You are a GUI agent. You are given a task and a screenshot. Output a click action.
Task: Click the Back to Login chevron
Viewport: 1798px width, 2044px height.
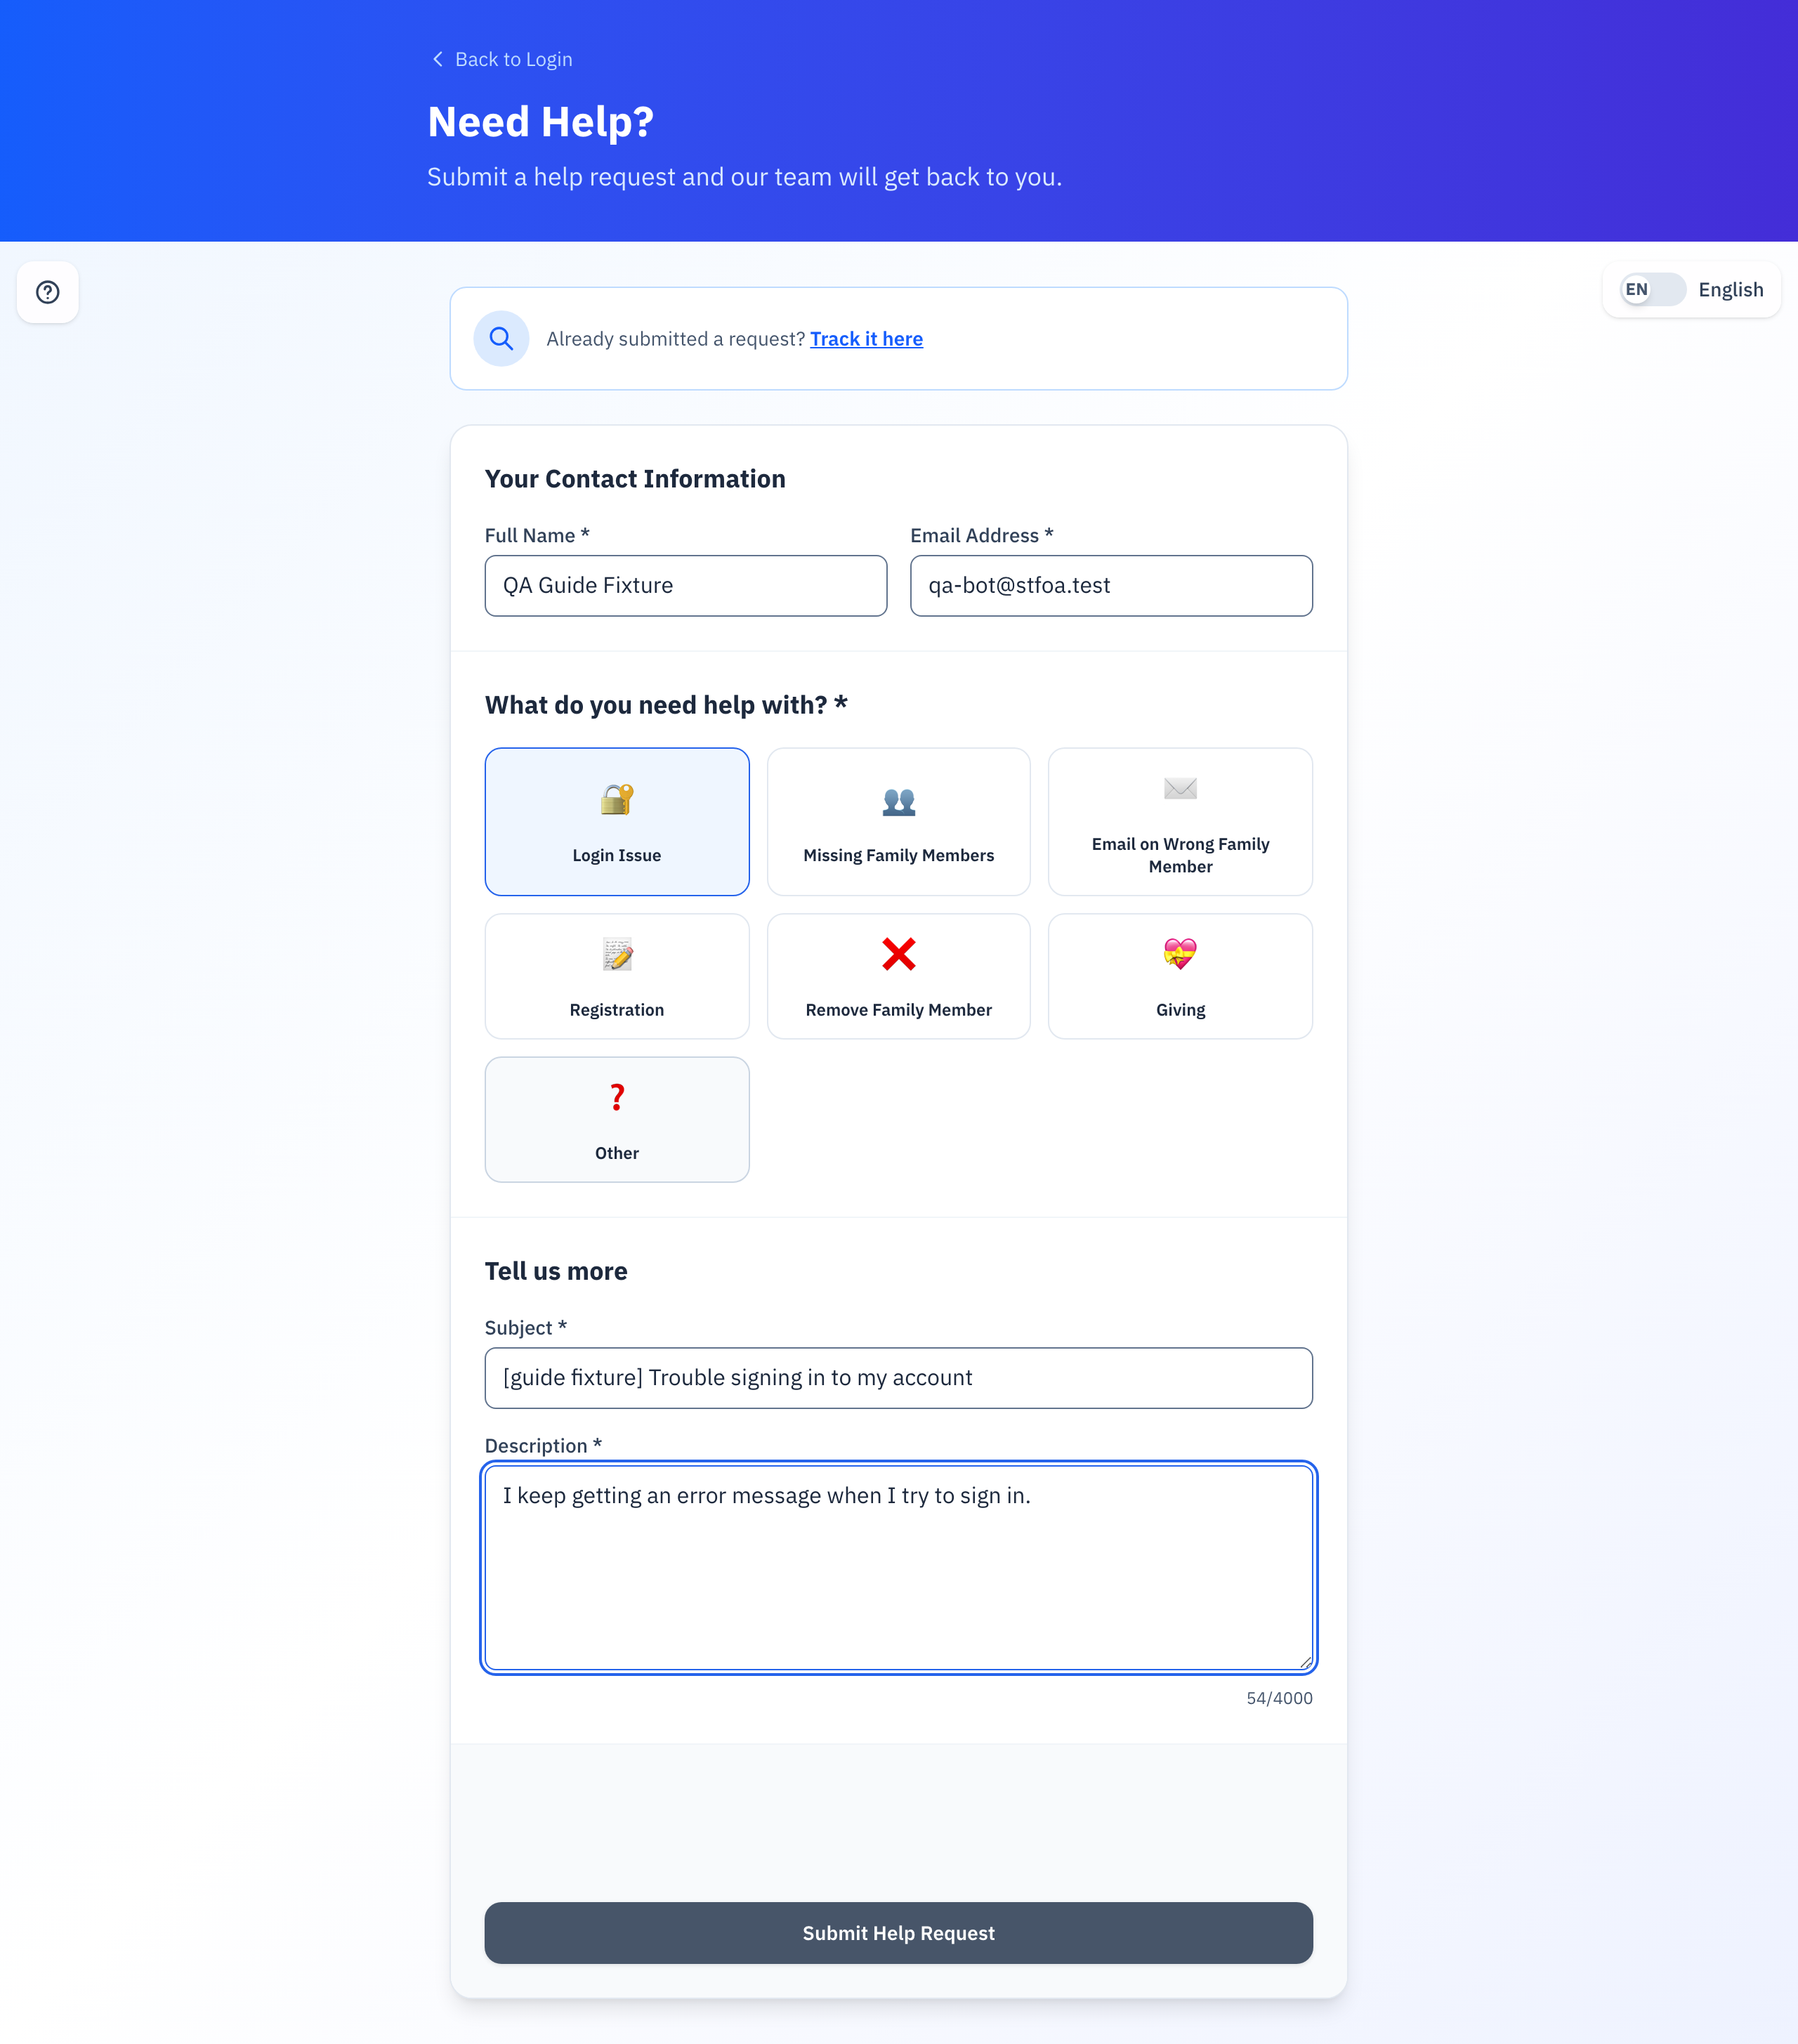(437, 59)
